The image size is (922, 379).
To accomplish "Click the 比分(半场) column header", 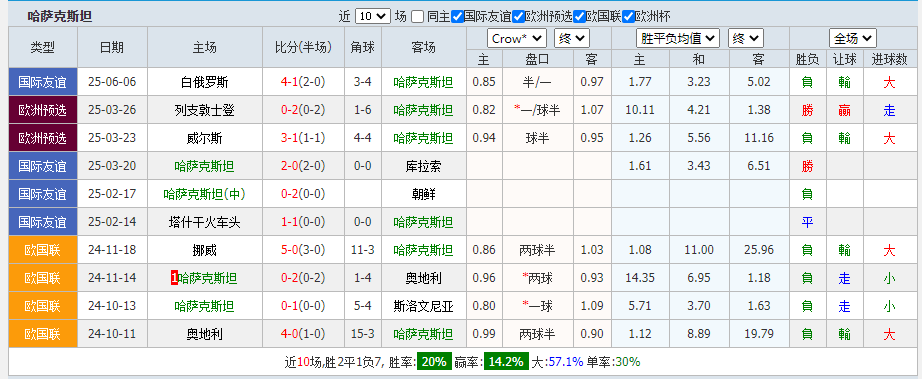I will (x=303, y=48).
